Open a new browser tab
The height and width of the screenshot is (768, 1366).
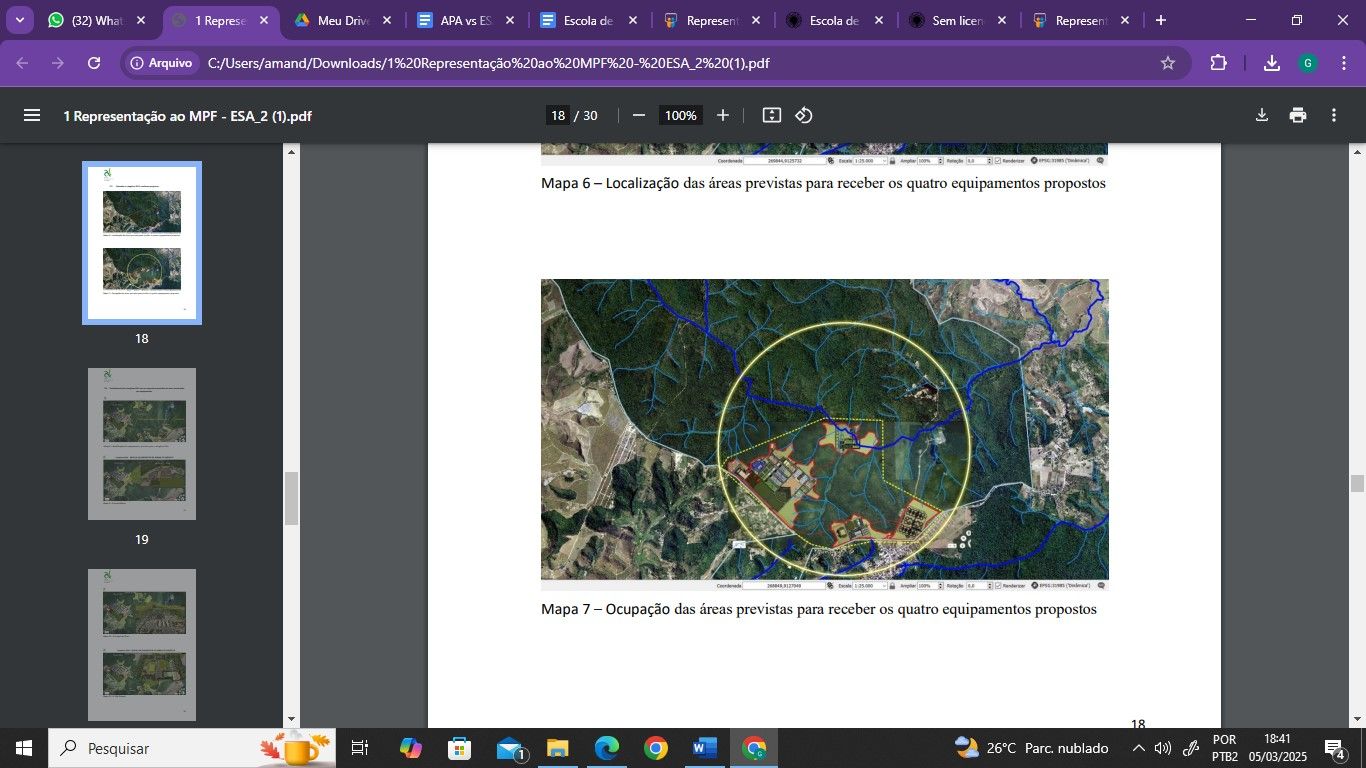point(1161,20)
